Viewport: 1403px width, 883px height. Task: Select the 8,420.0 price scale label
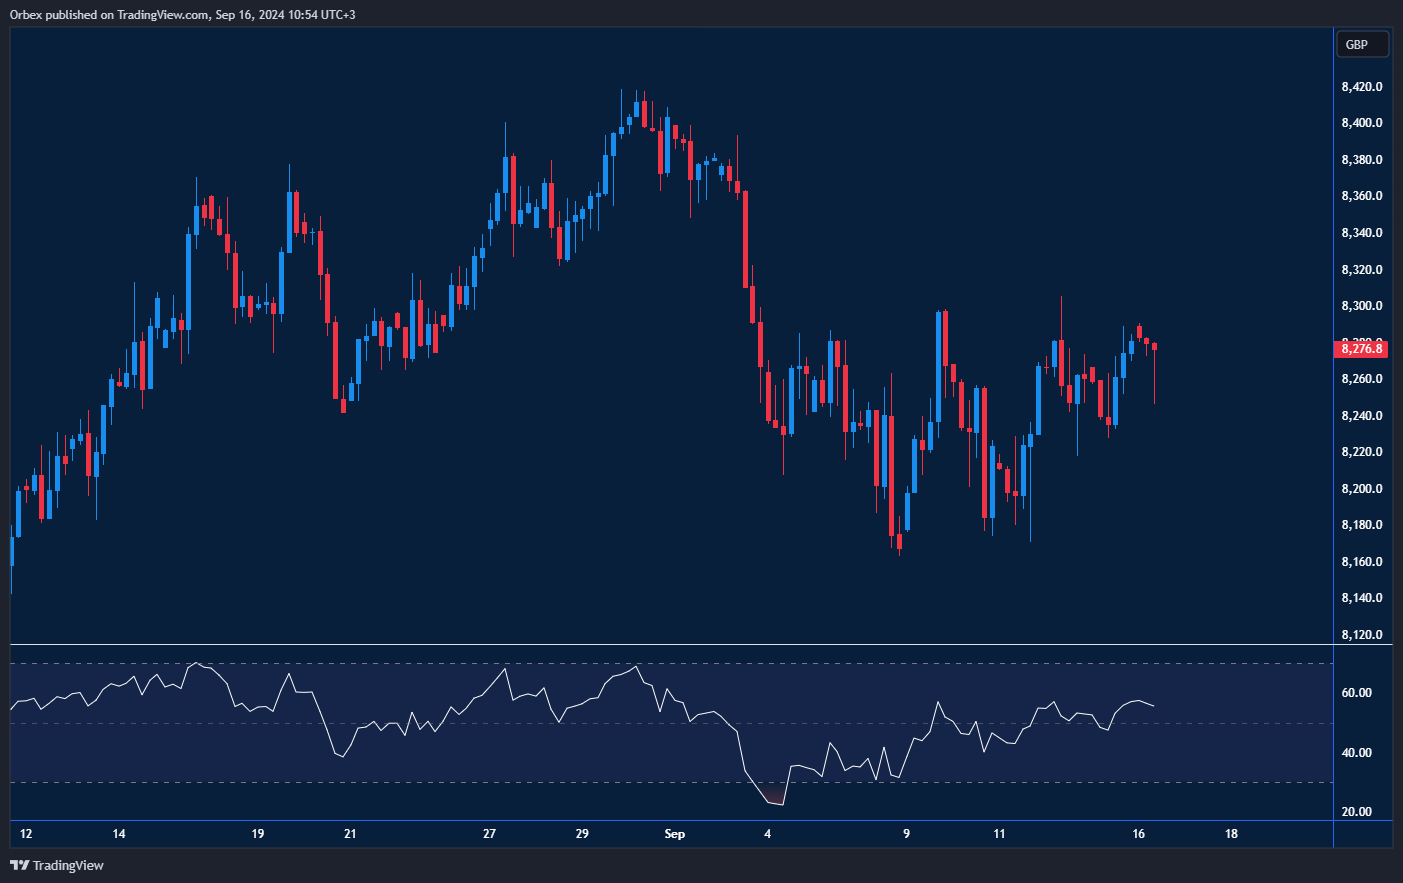[x=1361, y=87]
